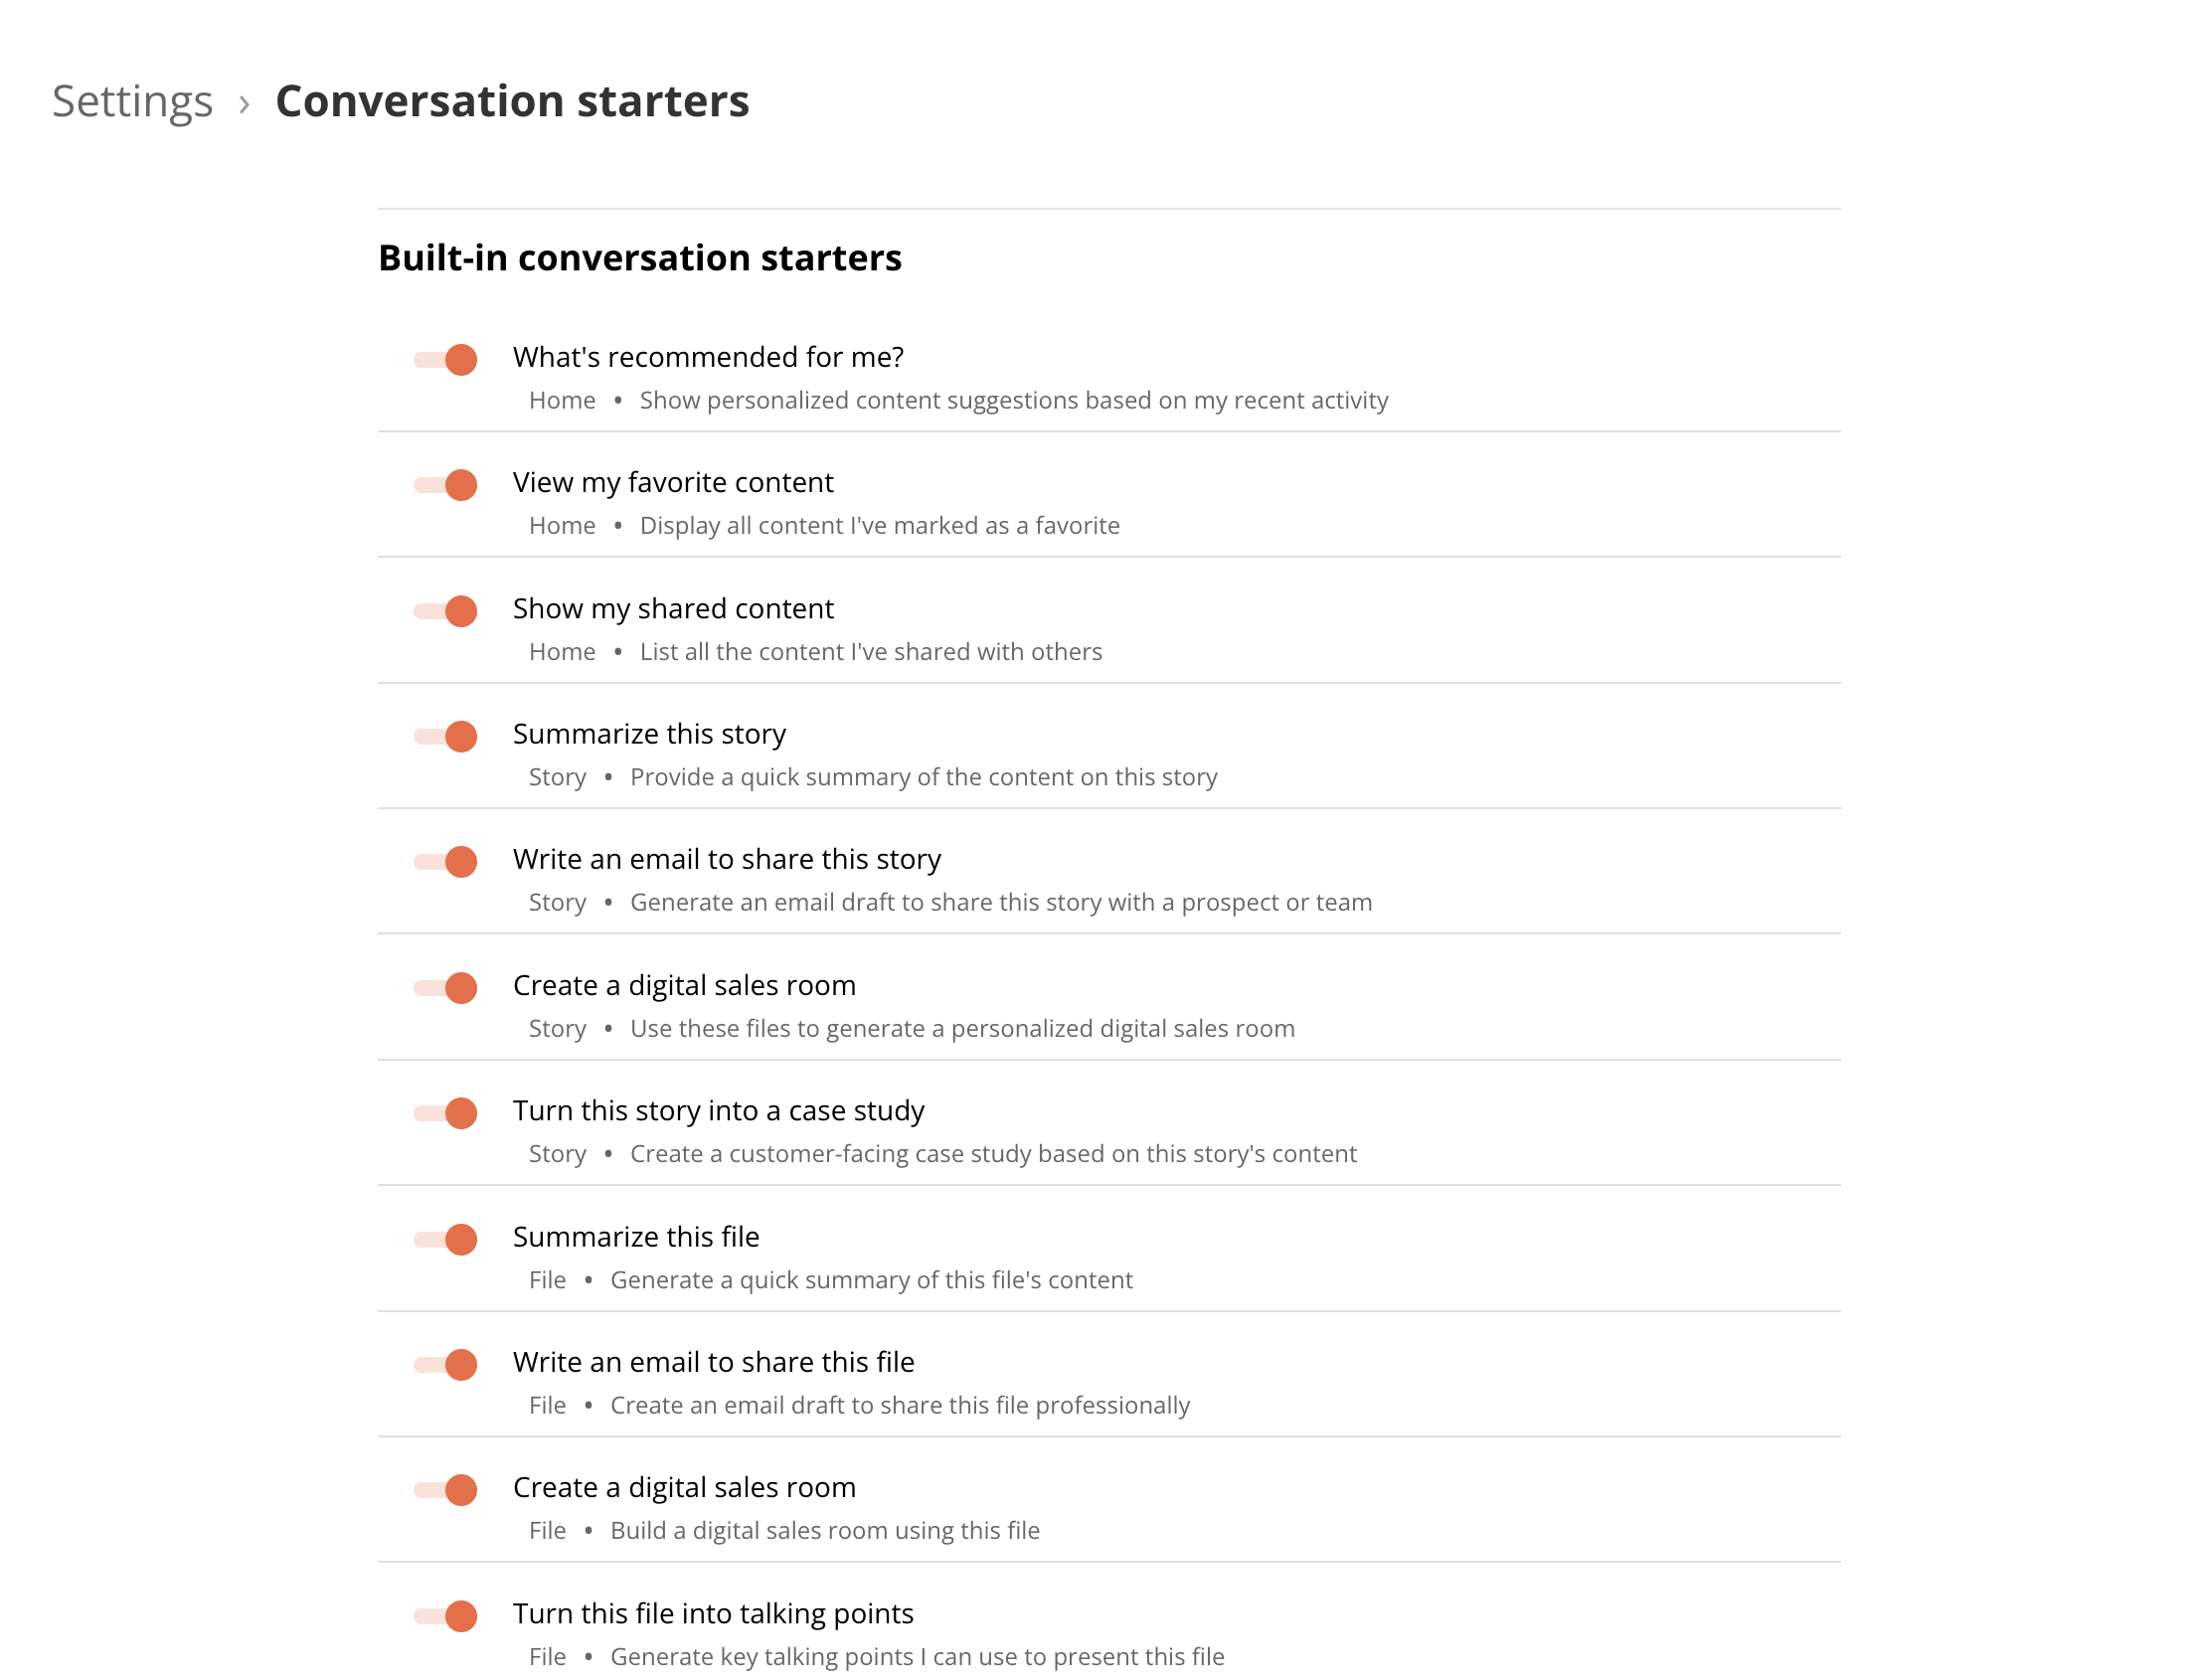Select the "Summarize this story" title text

(649, 734)
